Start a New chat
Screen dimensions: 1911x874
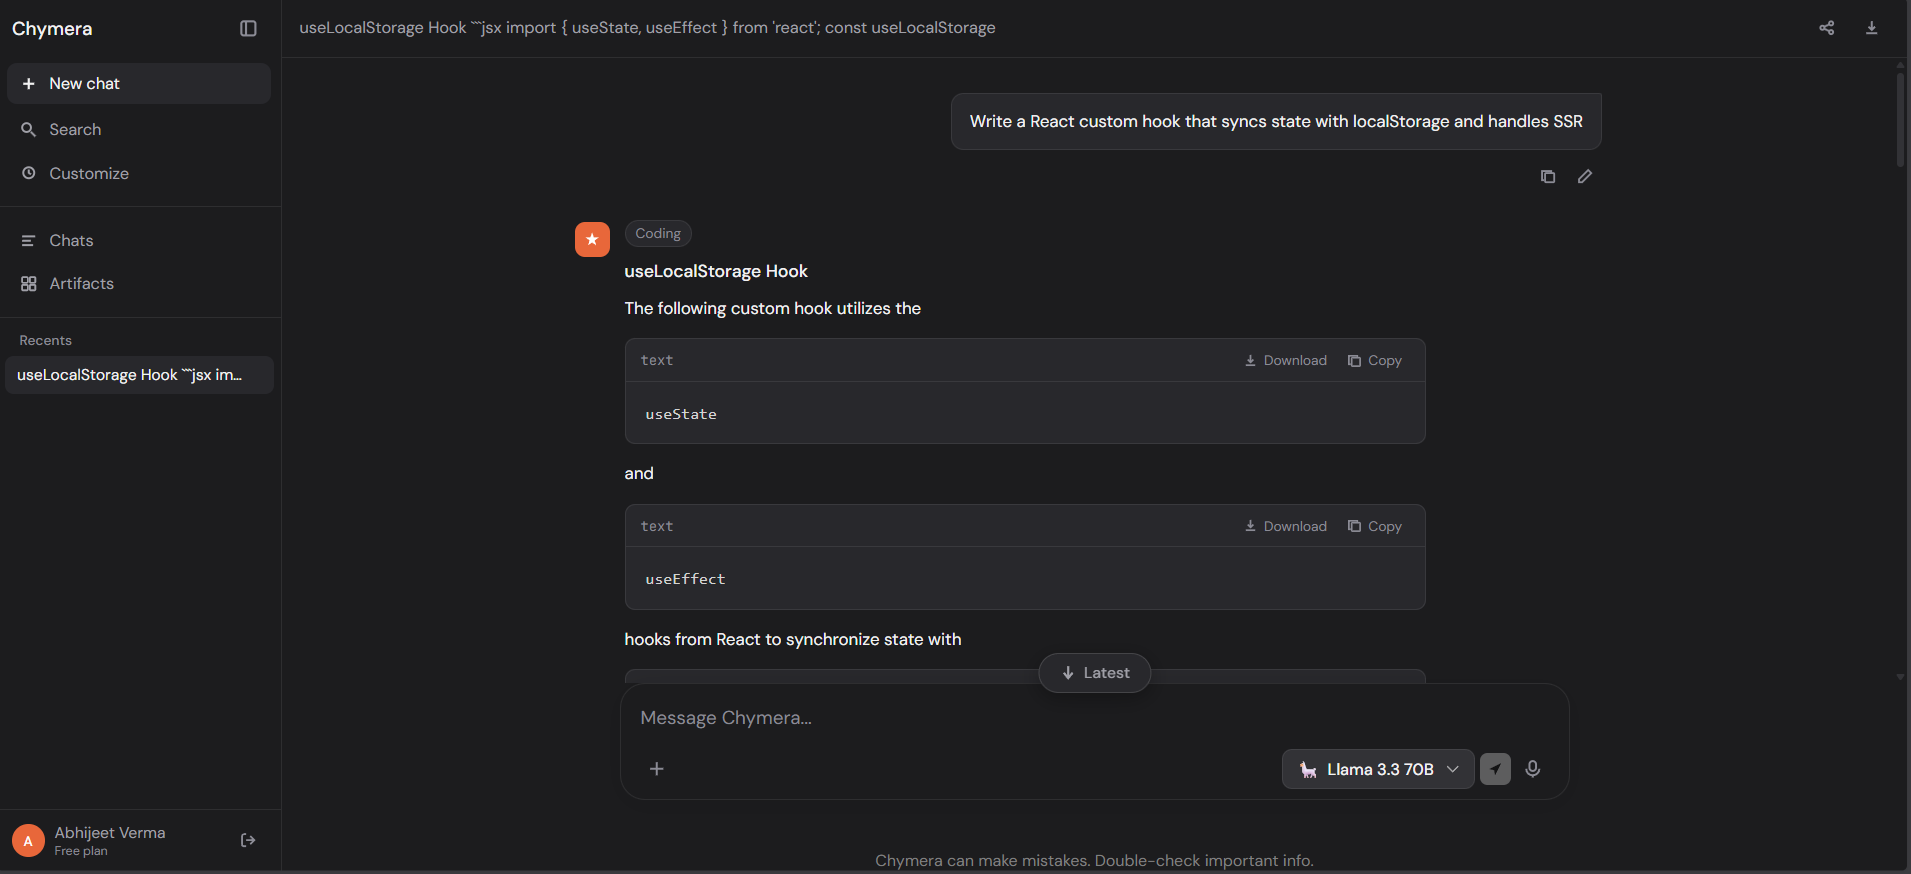point(138,84)
